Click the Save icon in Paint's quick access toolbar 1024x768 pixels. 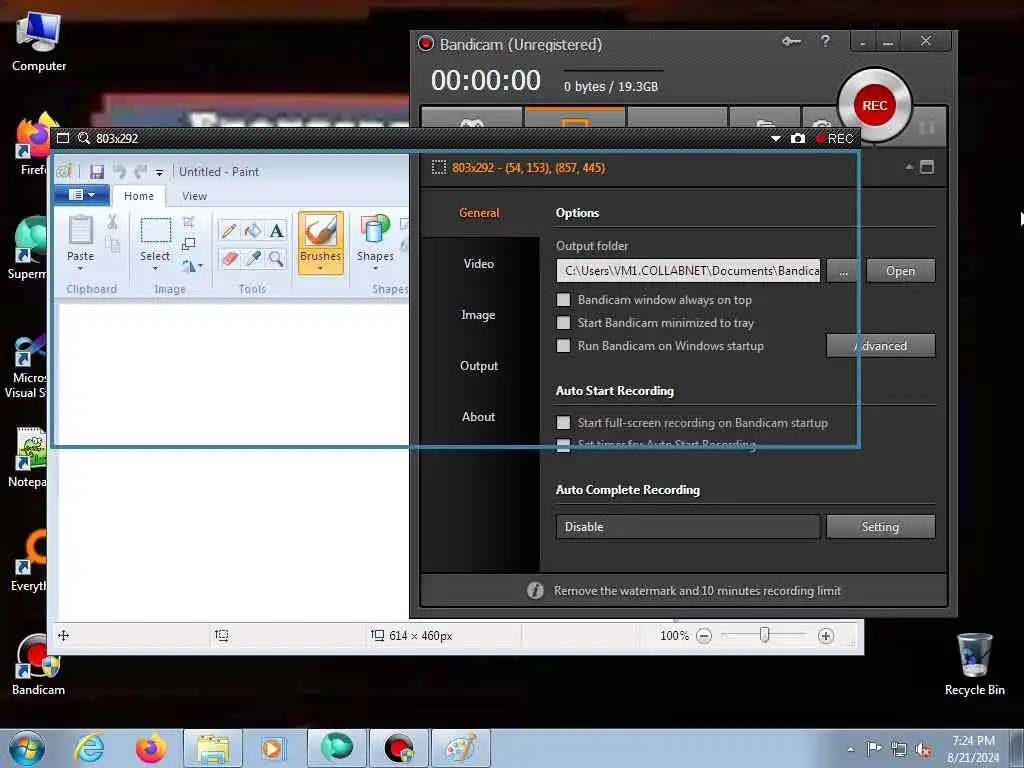pos(97,172)
